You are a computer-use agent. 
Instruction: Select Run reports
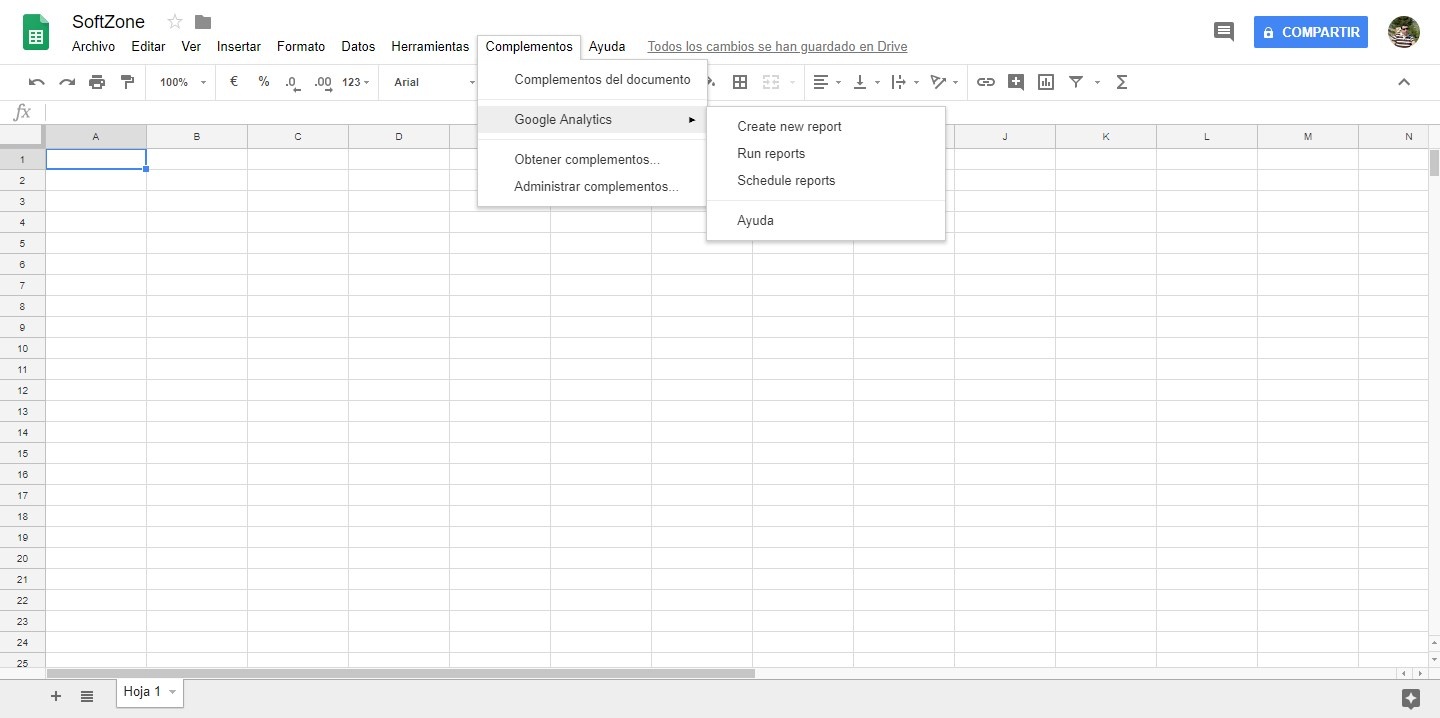click(x=826, y=154)
